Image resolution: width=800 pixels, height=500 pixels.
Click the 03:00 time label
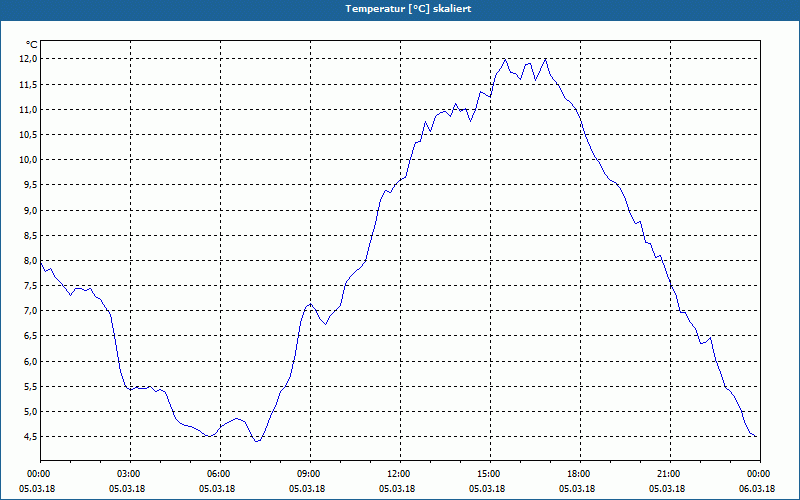pos(131,474)
